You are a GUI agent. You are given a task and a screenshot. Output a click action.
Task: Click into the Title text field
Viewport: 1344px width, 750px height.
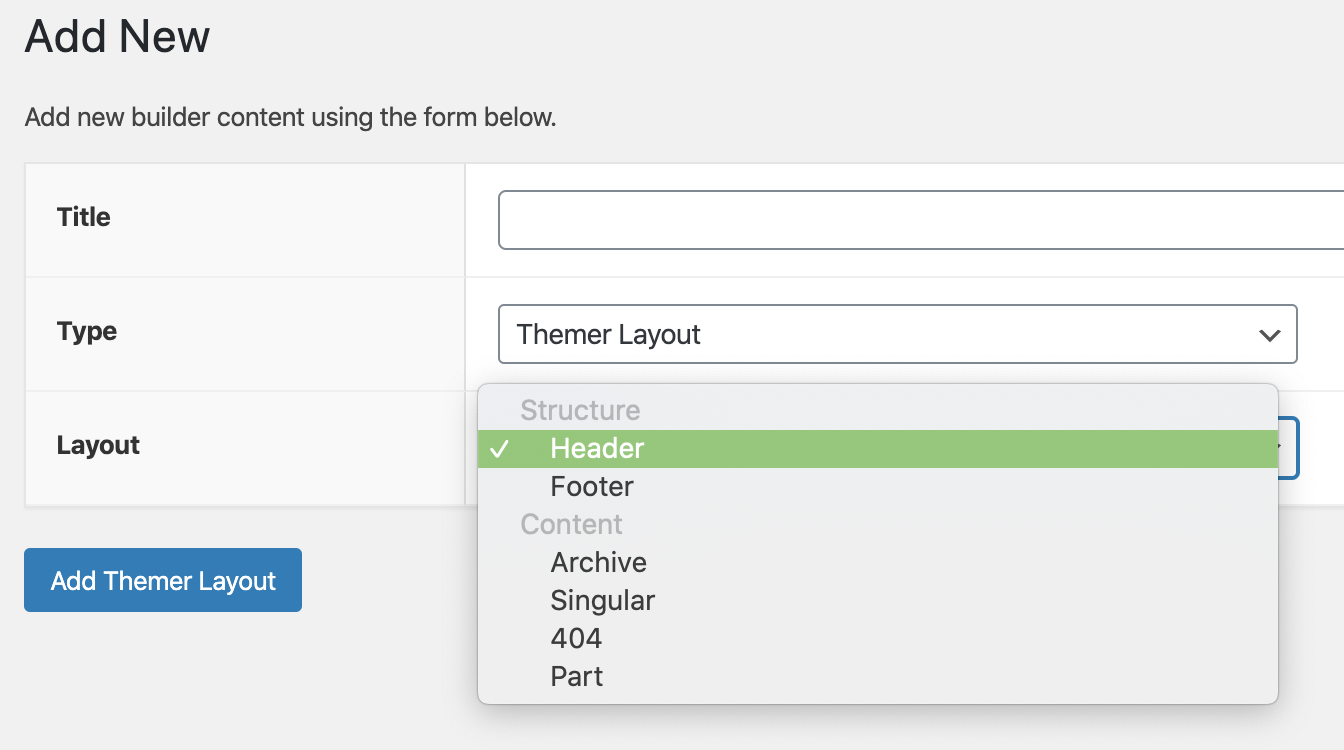tap(920, 220)
